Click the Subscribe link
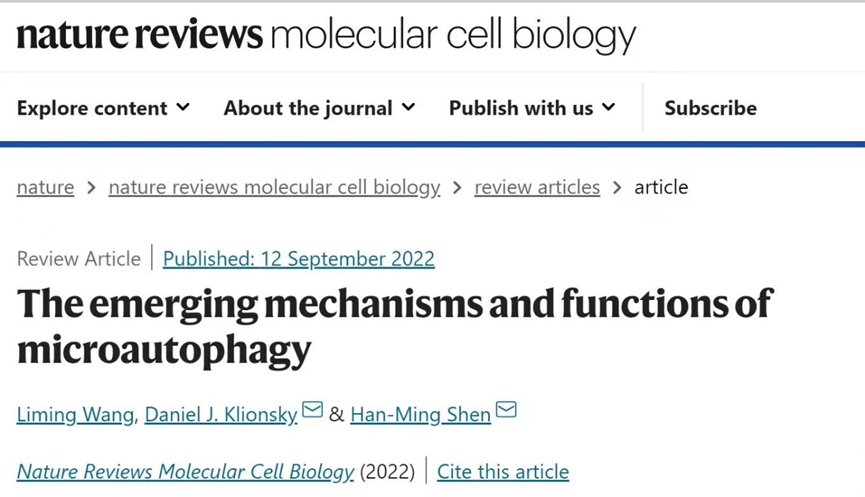Image resolution: width=865 pixels, height=497 pixels. coord(710,108)
